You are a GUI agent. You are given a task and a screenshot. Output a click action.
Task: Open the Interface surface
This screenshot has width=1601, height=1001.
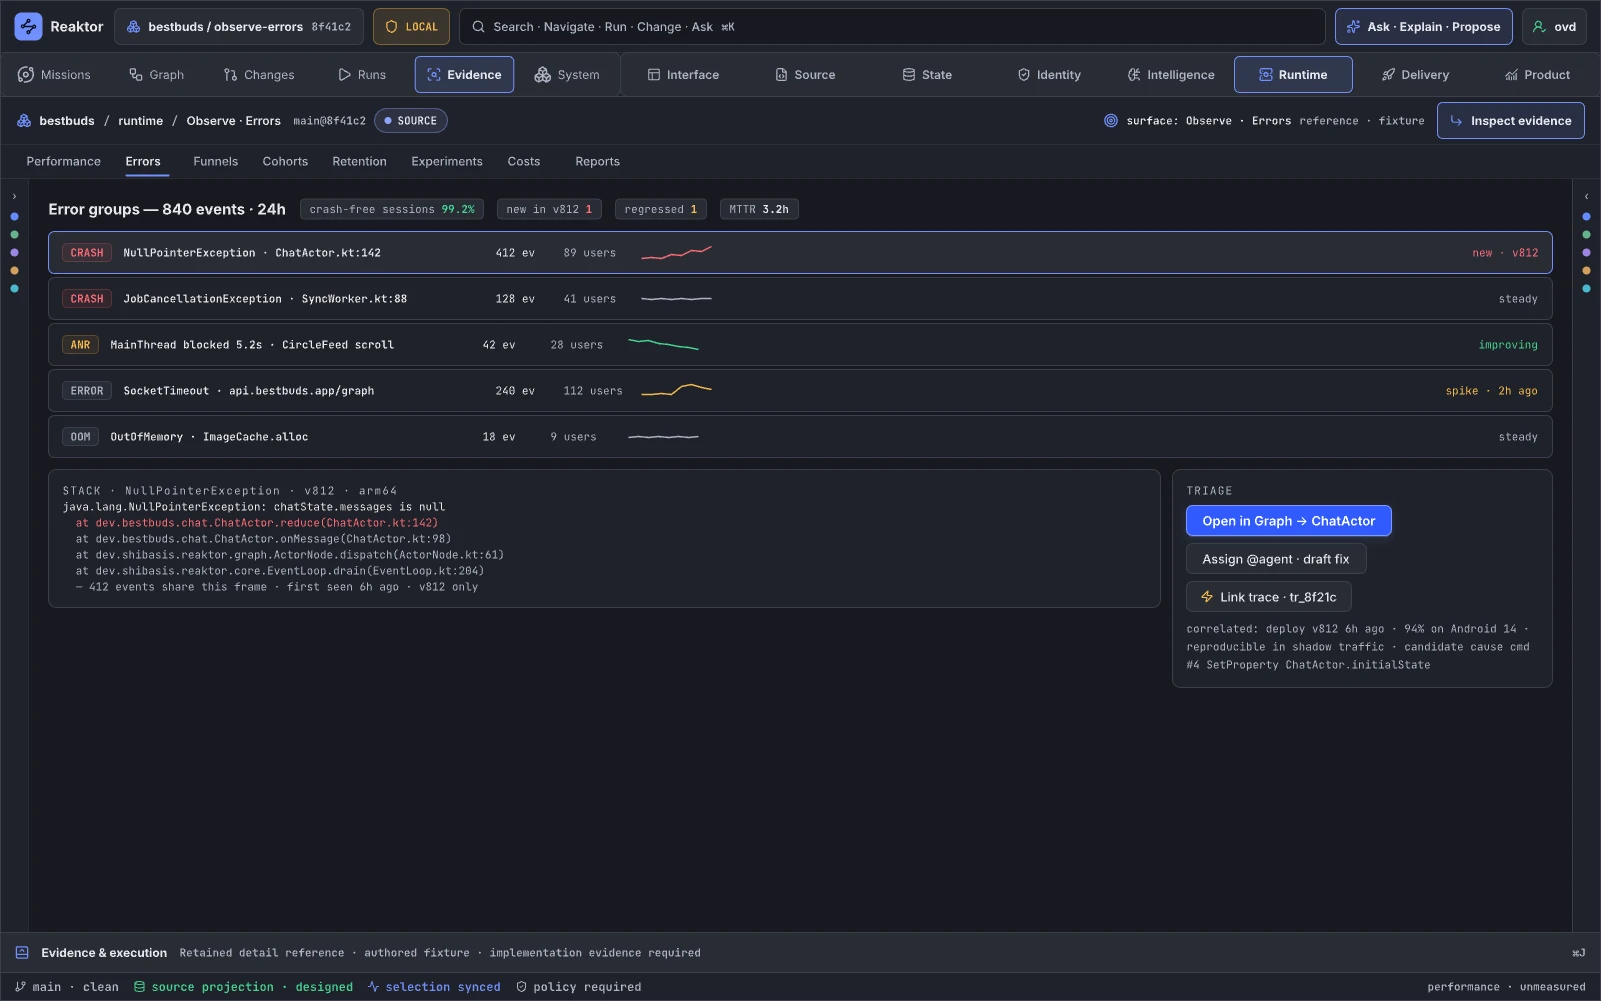[x=683, y=75]
